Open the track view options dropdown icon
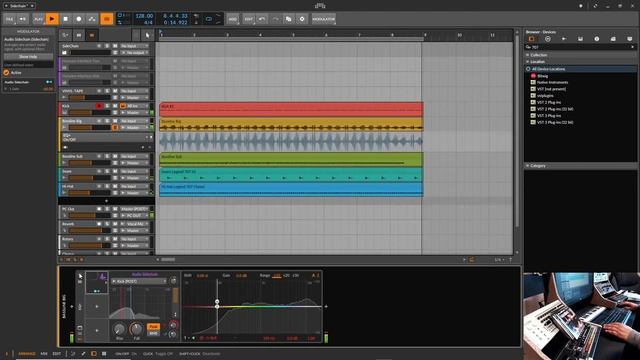This screenshot has height=360, width=640. coord(65,36)
